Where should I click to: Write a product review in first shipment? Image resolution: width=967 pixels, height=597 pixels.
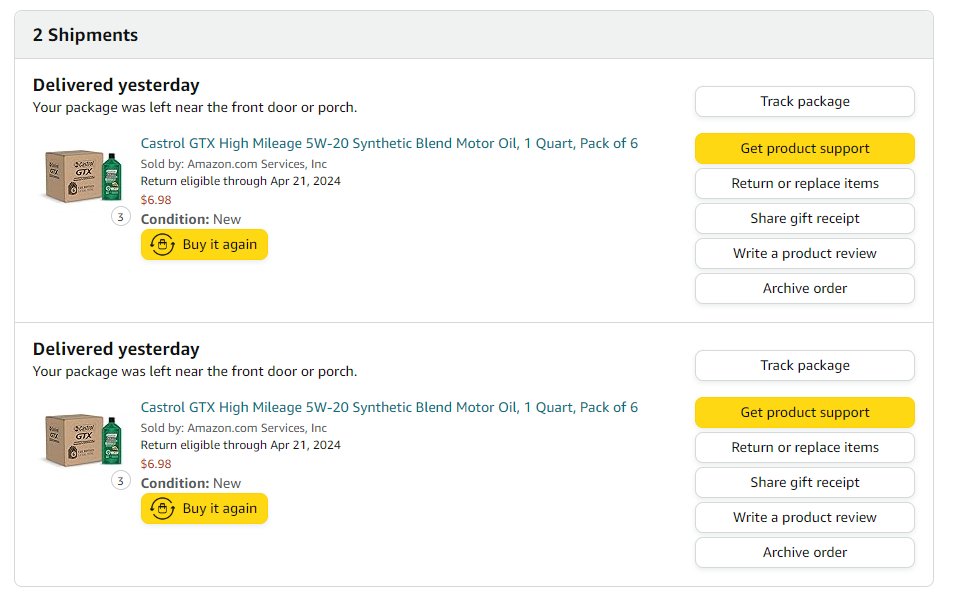804,253
